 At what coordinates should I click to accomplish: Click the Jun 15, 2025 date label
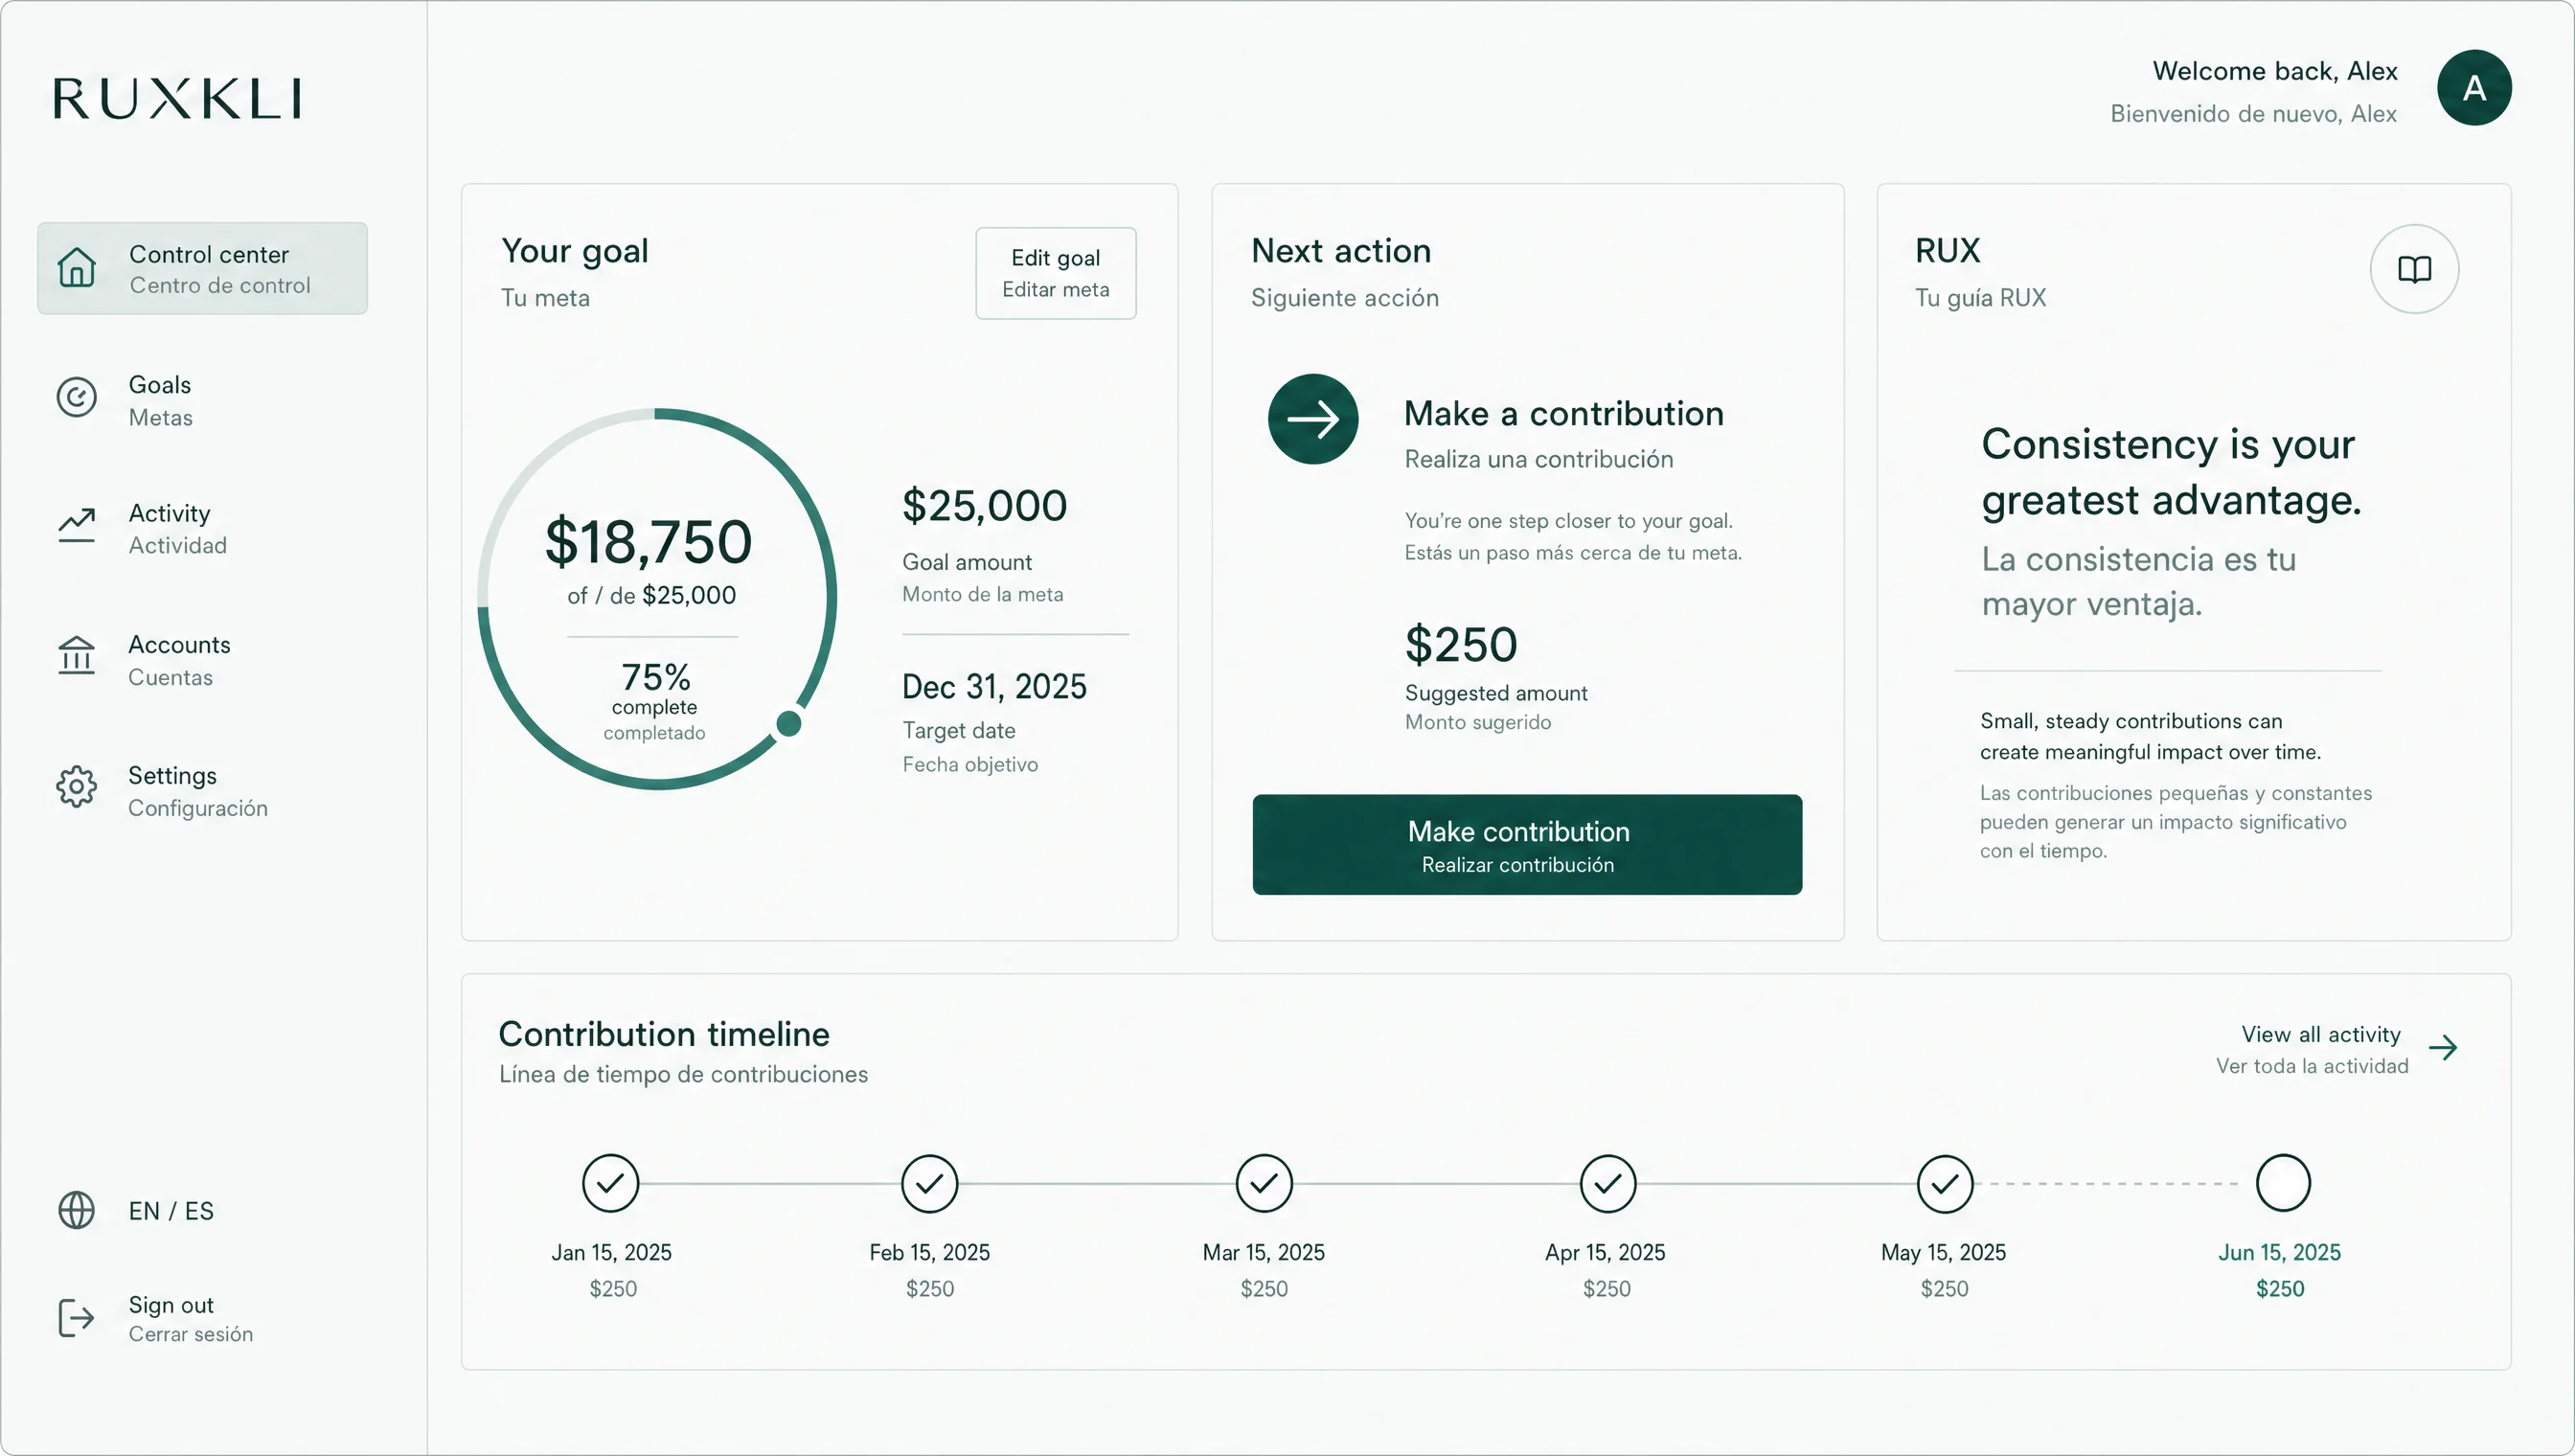pos(2279,1252)
